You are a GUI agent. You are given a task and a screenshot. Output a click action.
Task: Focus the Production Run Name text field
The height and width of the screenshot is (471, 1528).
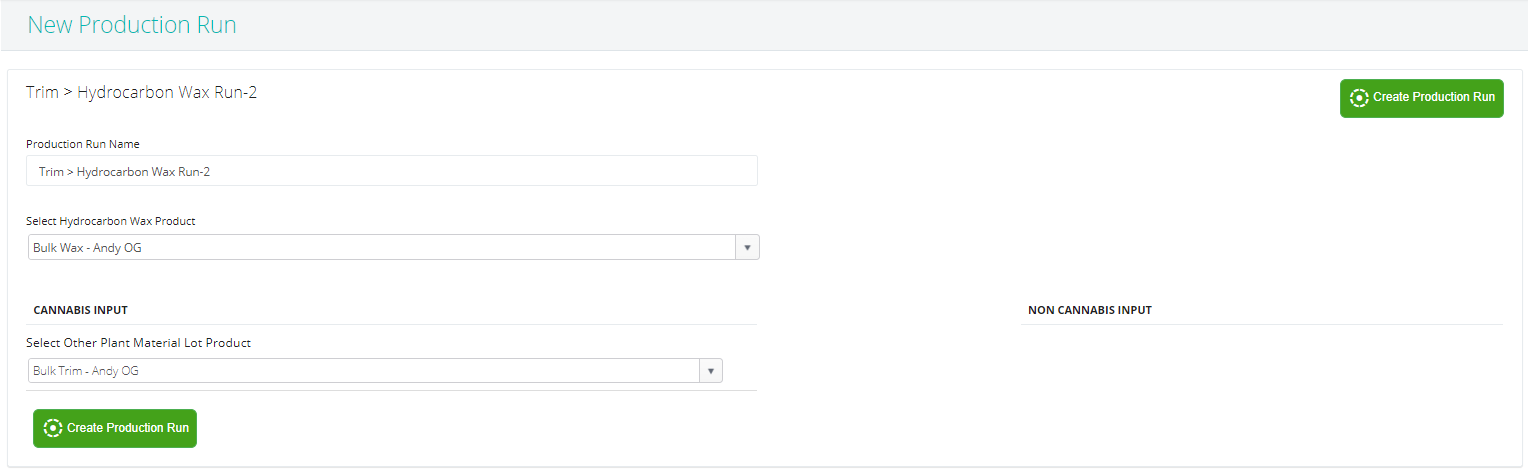click(x=391, y=171)
